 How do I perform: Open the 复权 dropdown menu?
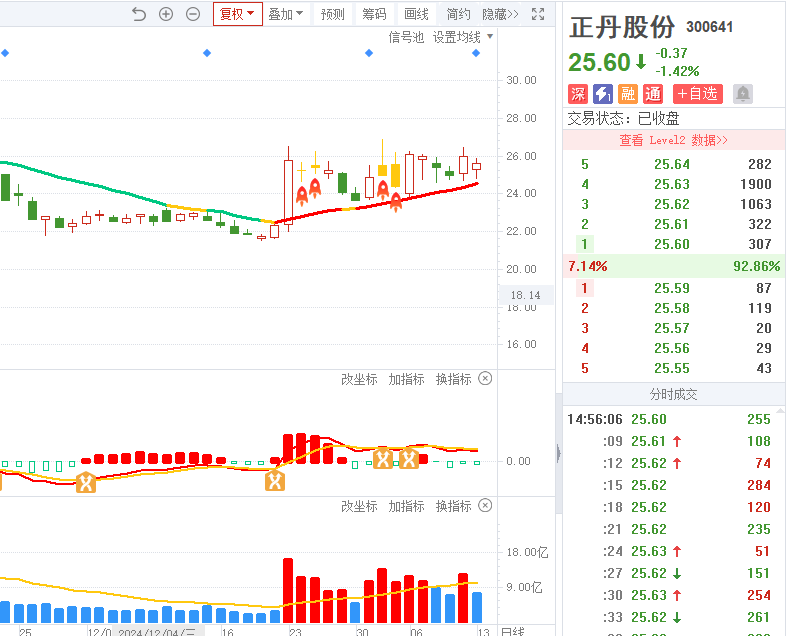238,14
